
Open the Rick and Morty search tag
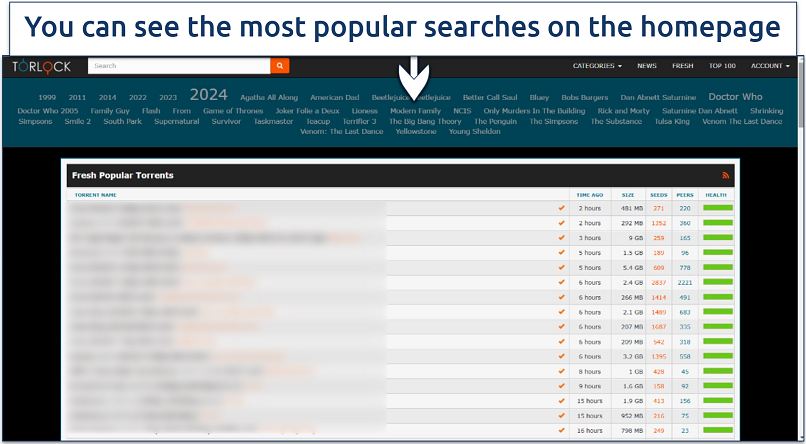tap(624, 110)
